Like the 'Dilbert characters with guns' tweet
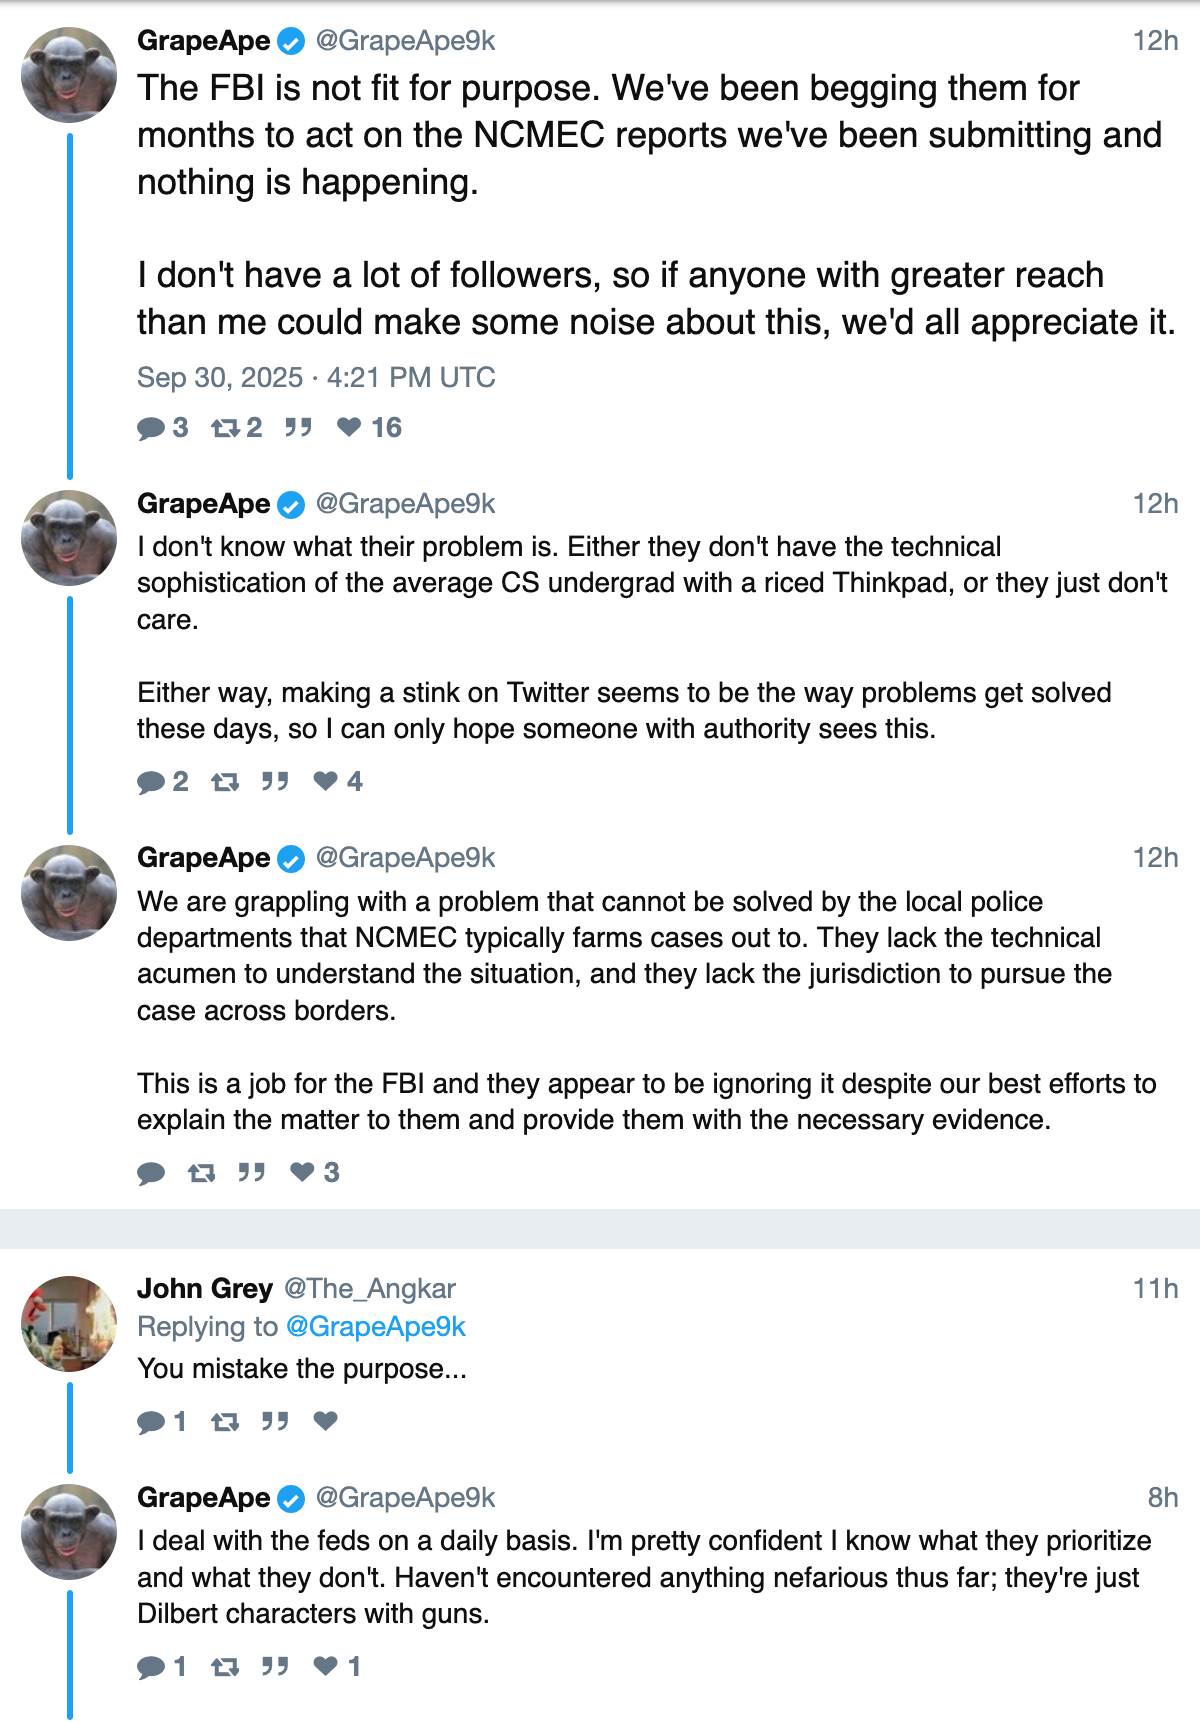 pos(326,1666)
